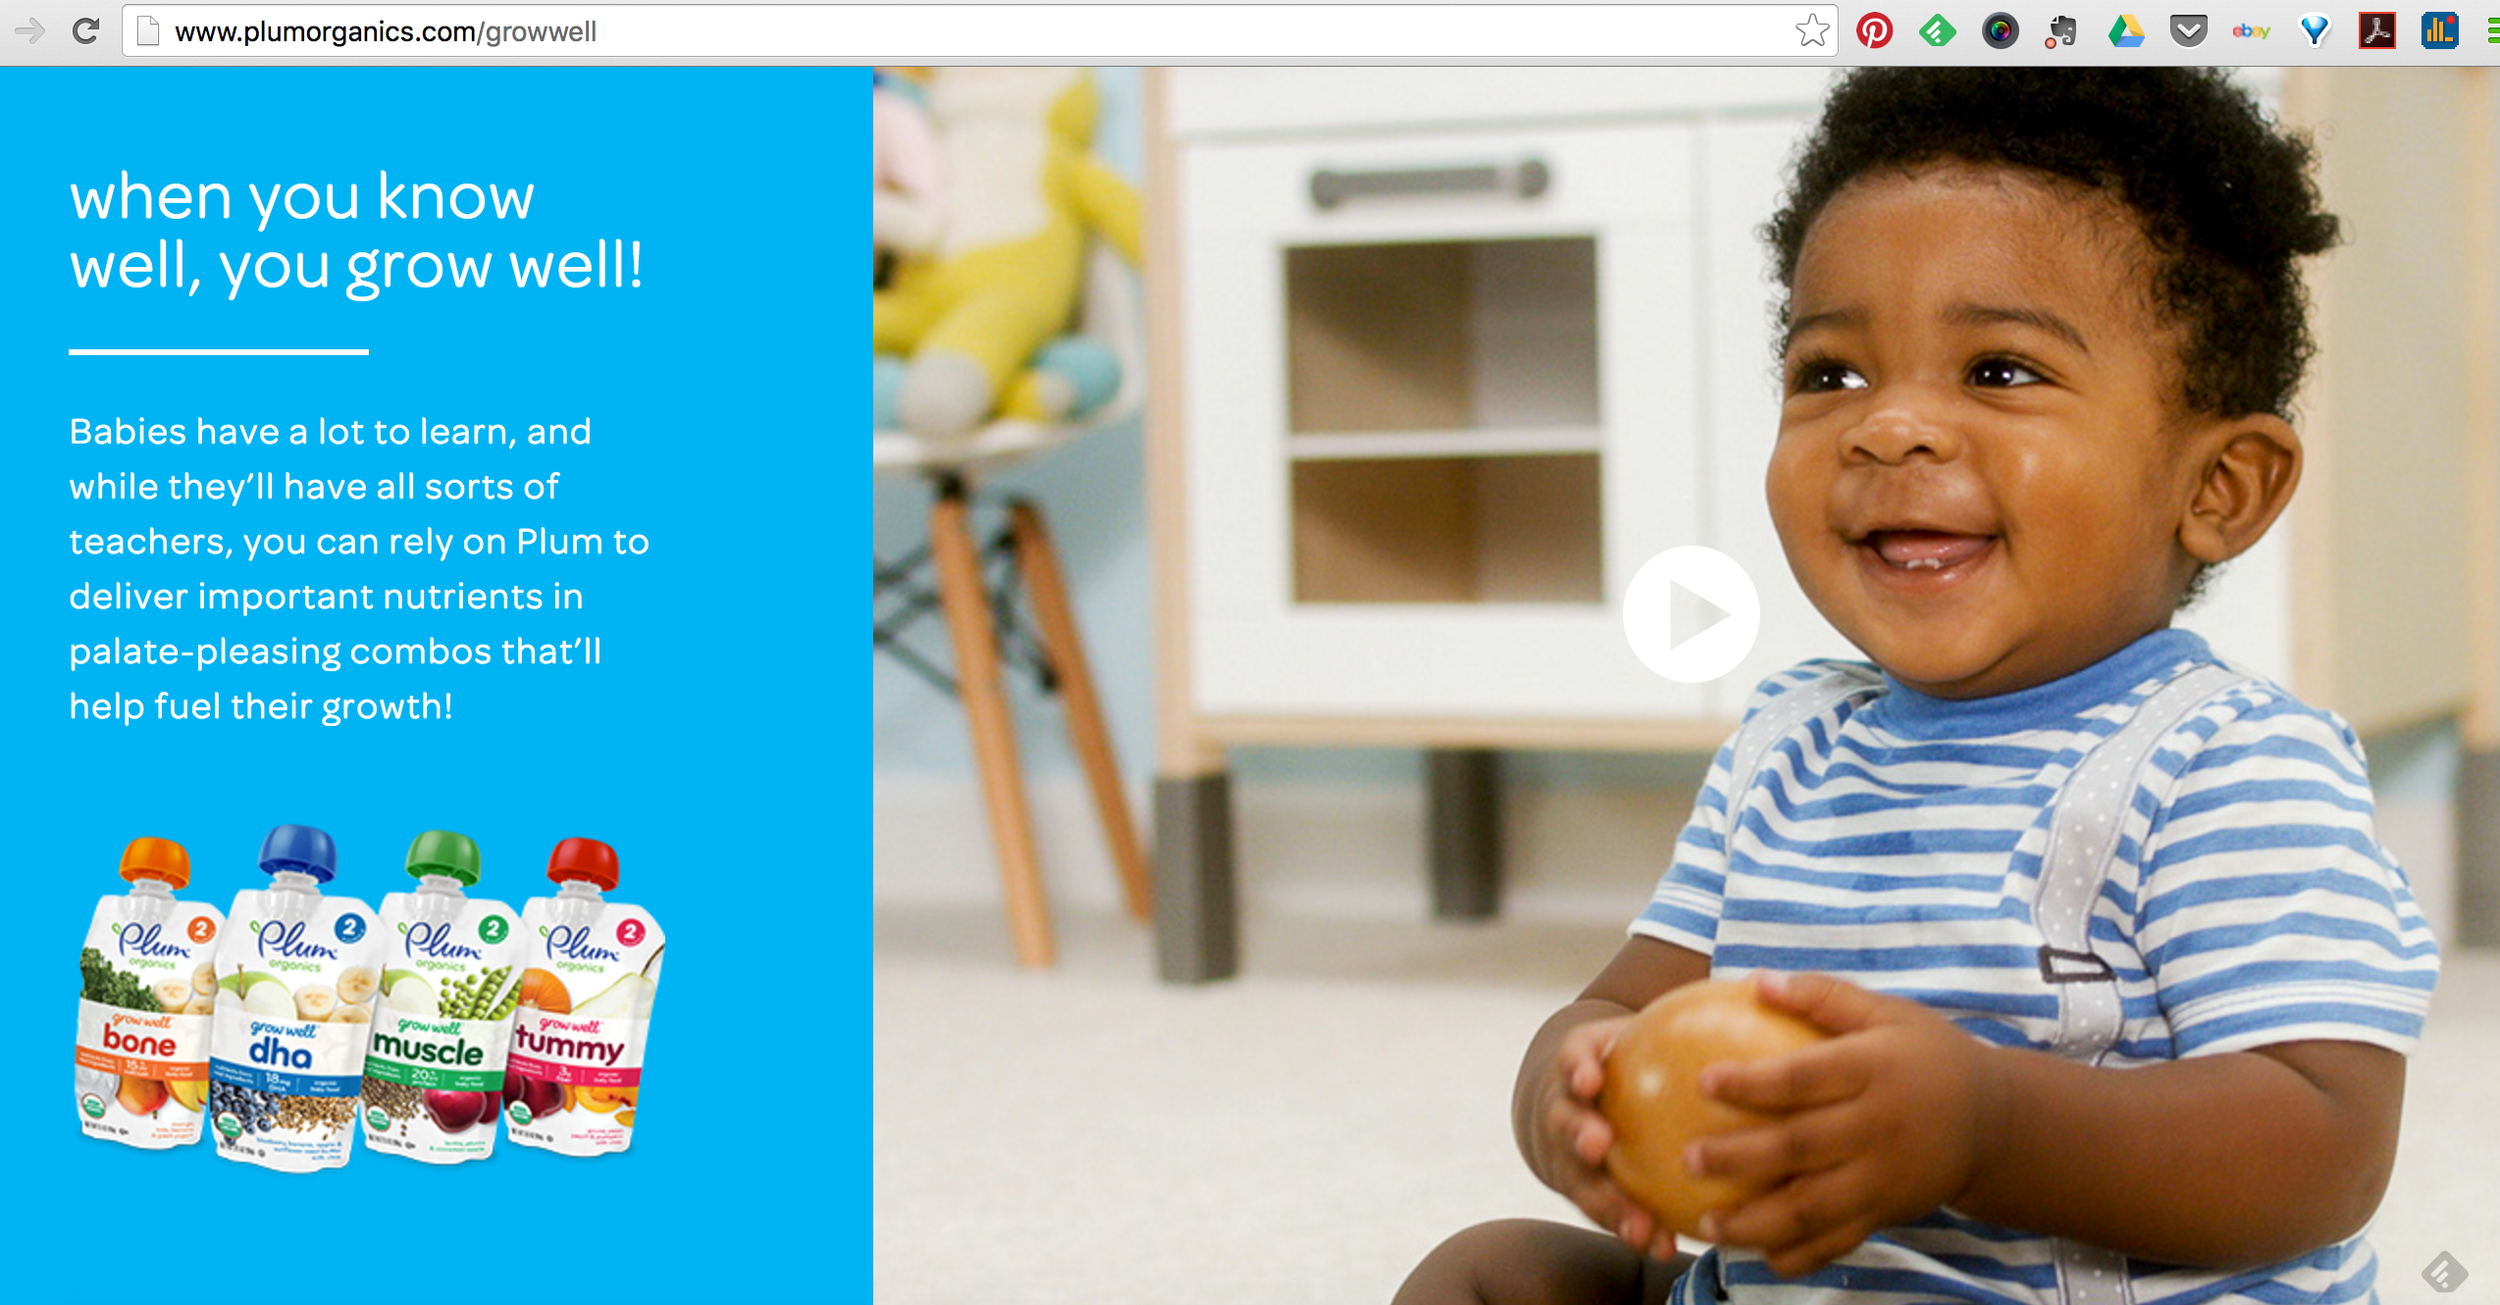Open the Feedly extension in toolbar

[x=1937, y=31]
